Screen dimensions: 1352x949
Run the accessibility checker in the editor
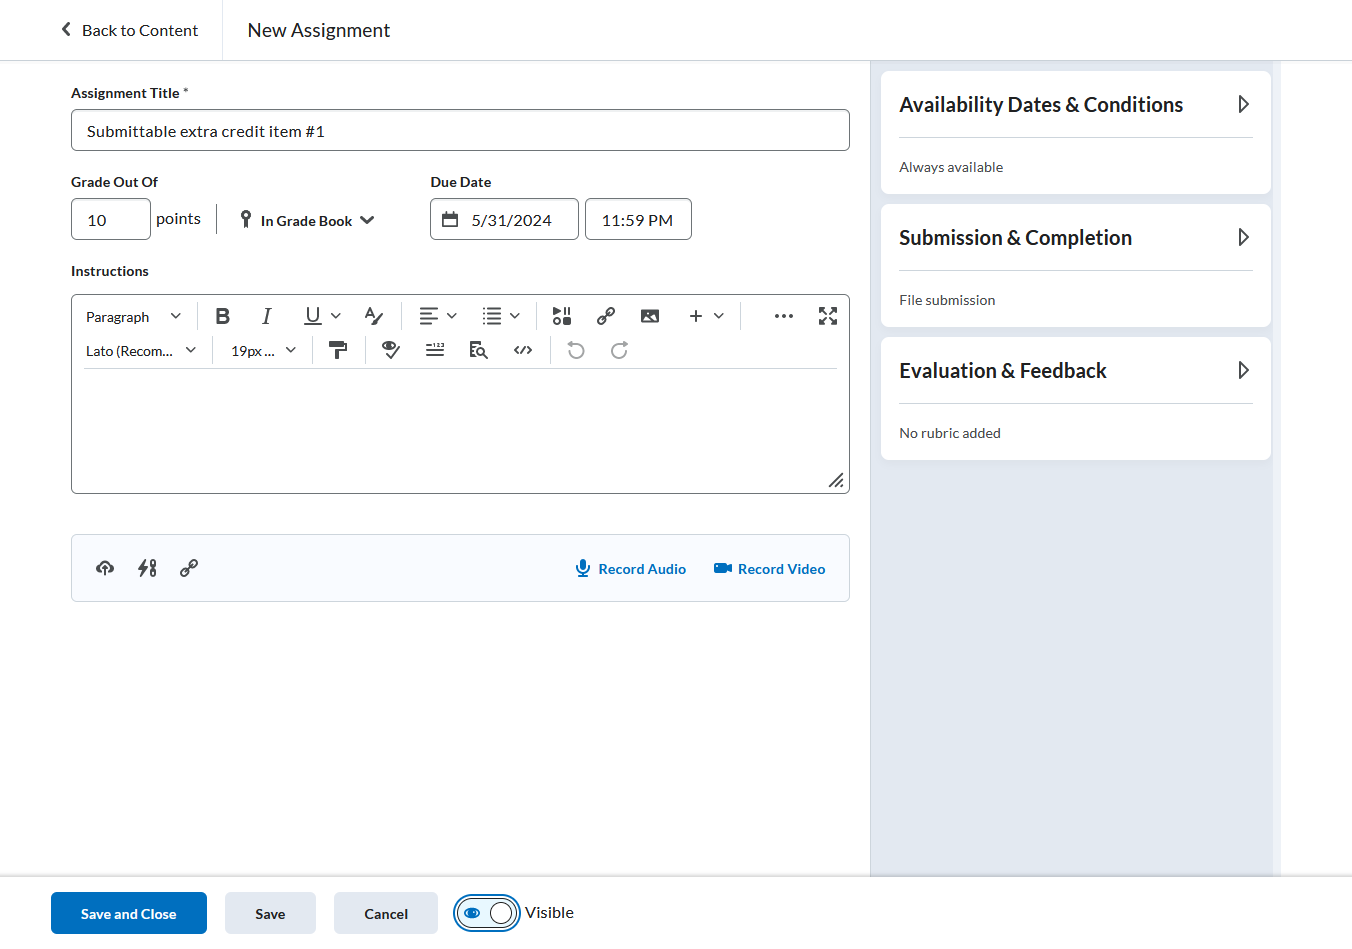(x=390, y=350)
